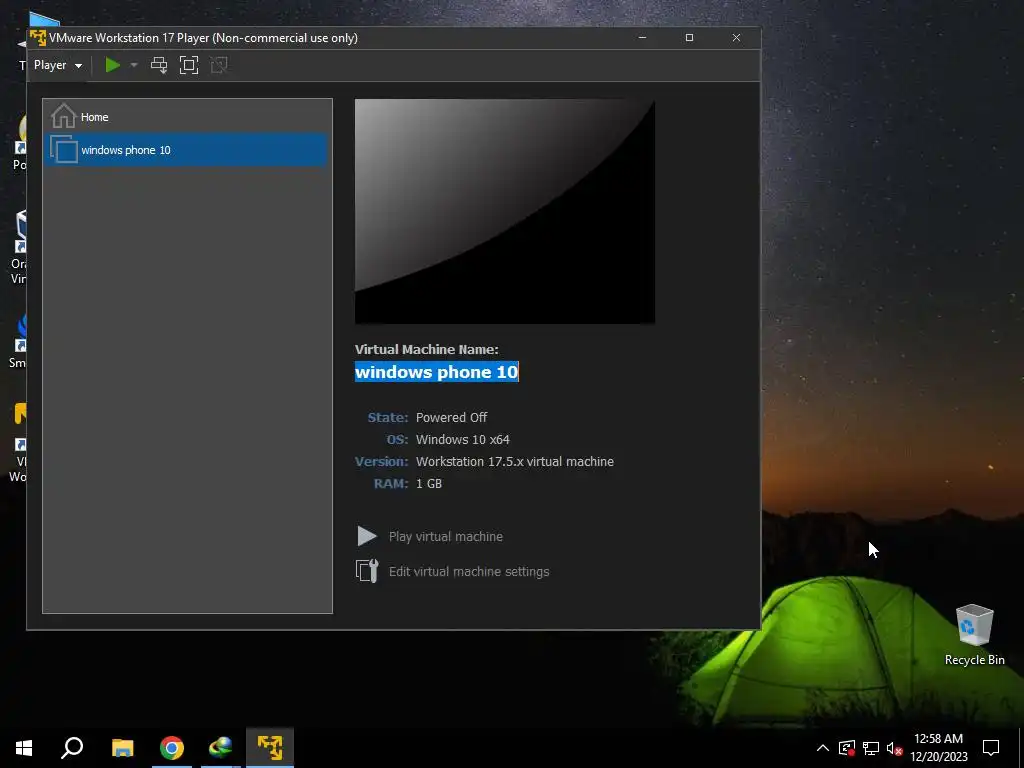The image size is (1024, 768).
Task: Close the VMware Workstation Player window
Action: [737, 38]
